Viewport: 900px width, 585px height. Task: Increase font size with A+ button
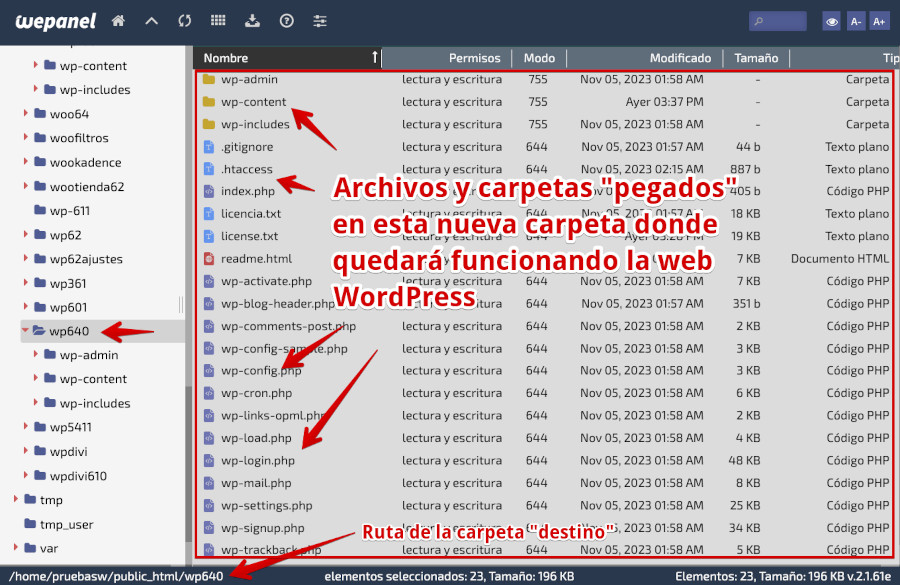coord(879,22)
